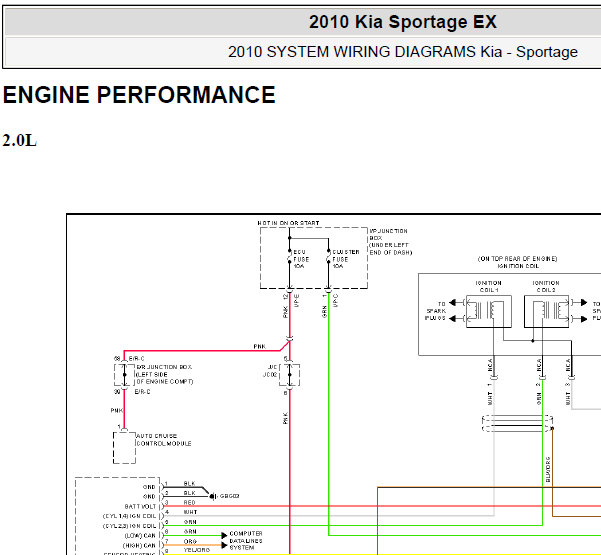Click 'E/R JUNCTION BOX (LEFT SIDE OF ENGINE COMPT)' label
Viewport: 601px width, 555px height.
[165, 374]
